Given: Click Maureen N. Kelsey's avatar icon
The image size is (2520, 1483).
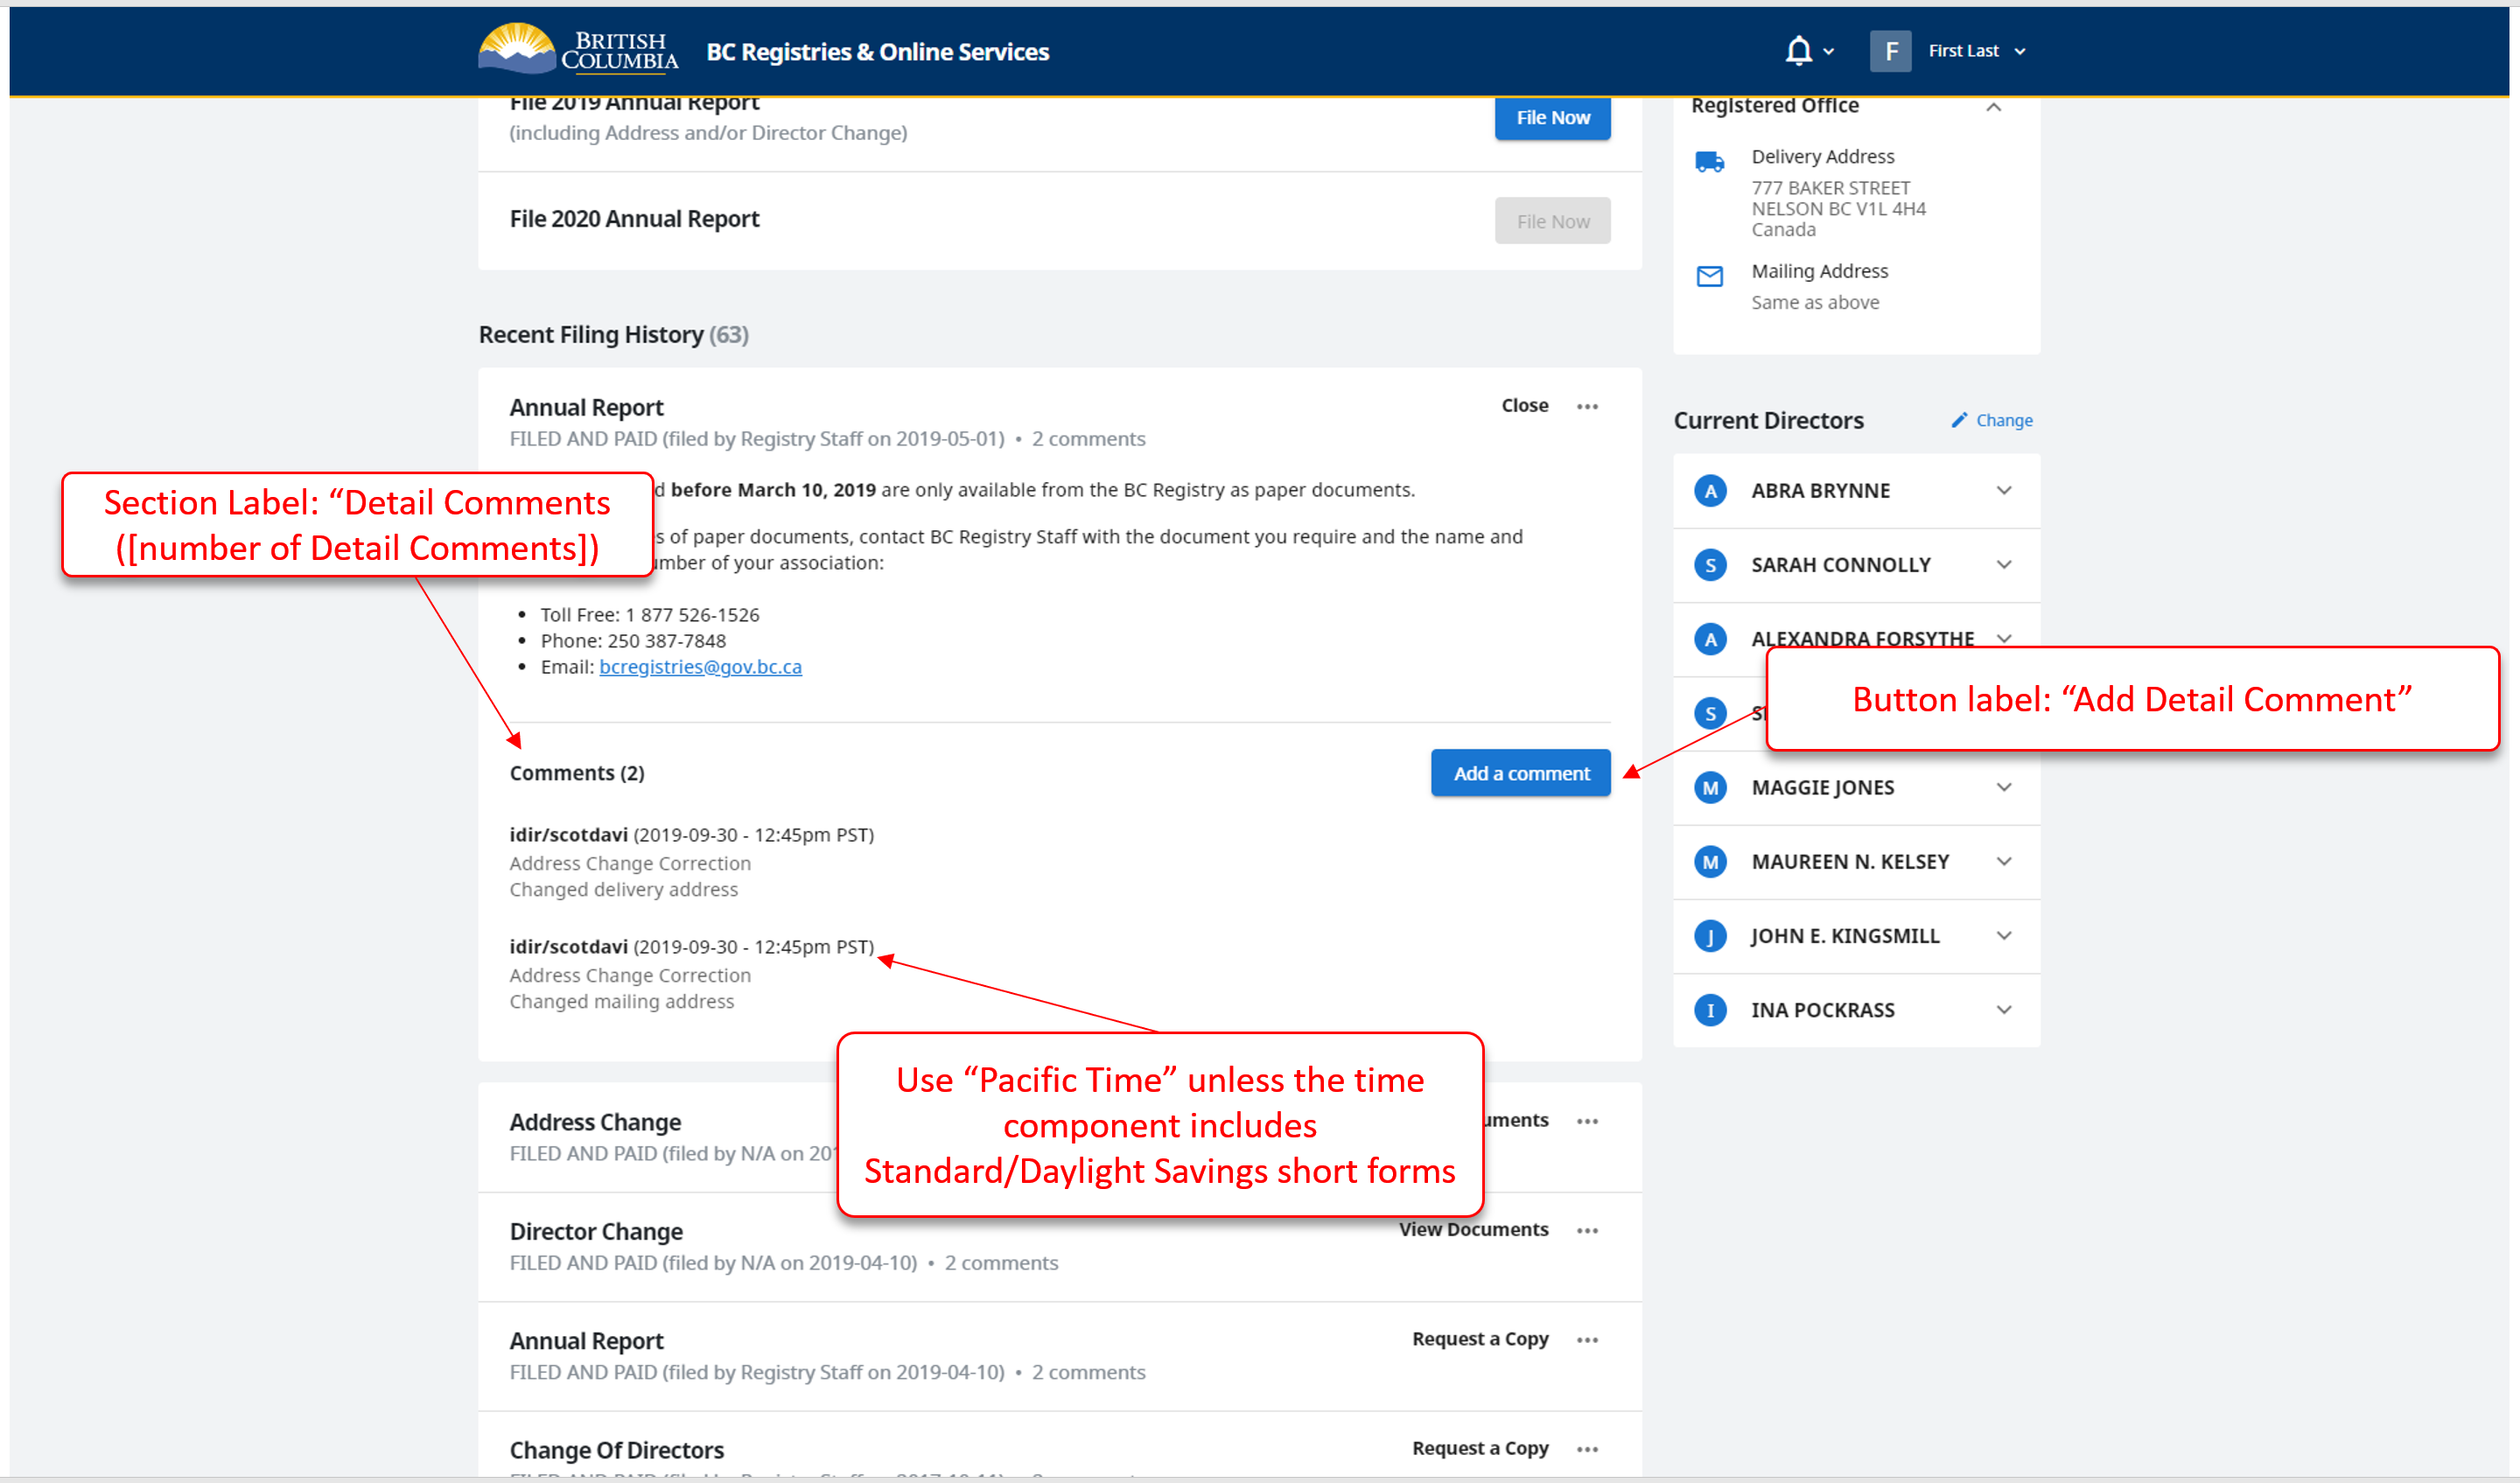Looking at the screenshot, I should pyautogui.click(x=1710, y=862).
